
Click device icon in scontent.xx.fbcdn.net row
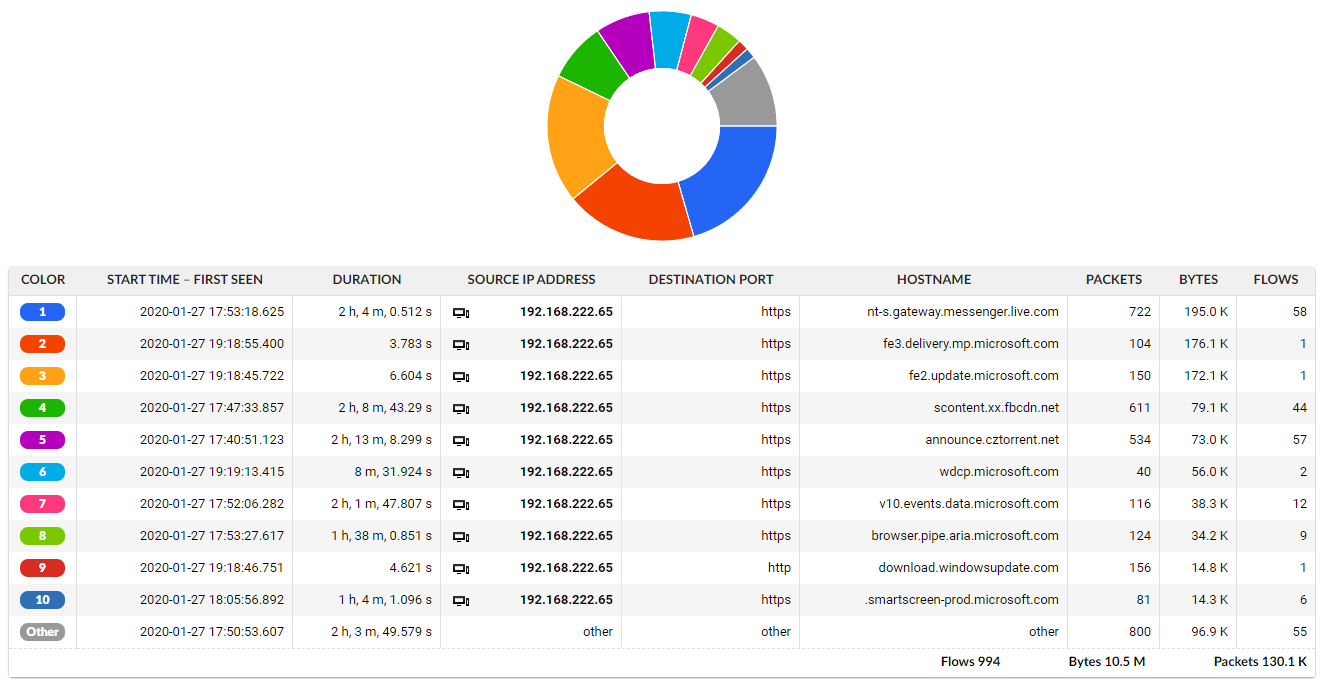click(461, 408)
